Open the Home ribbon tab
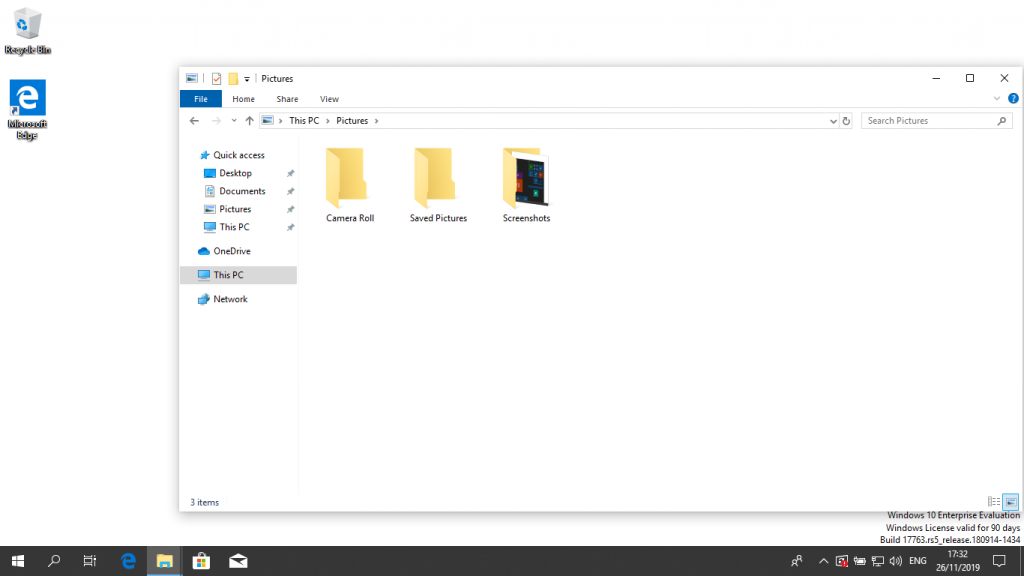 tap(244, 99)
